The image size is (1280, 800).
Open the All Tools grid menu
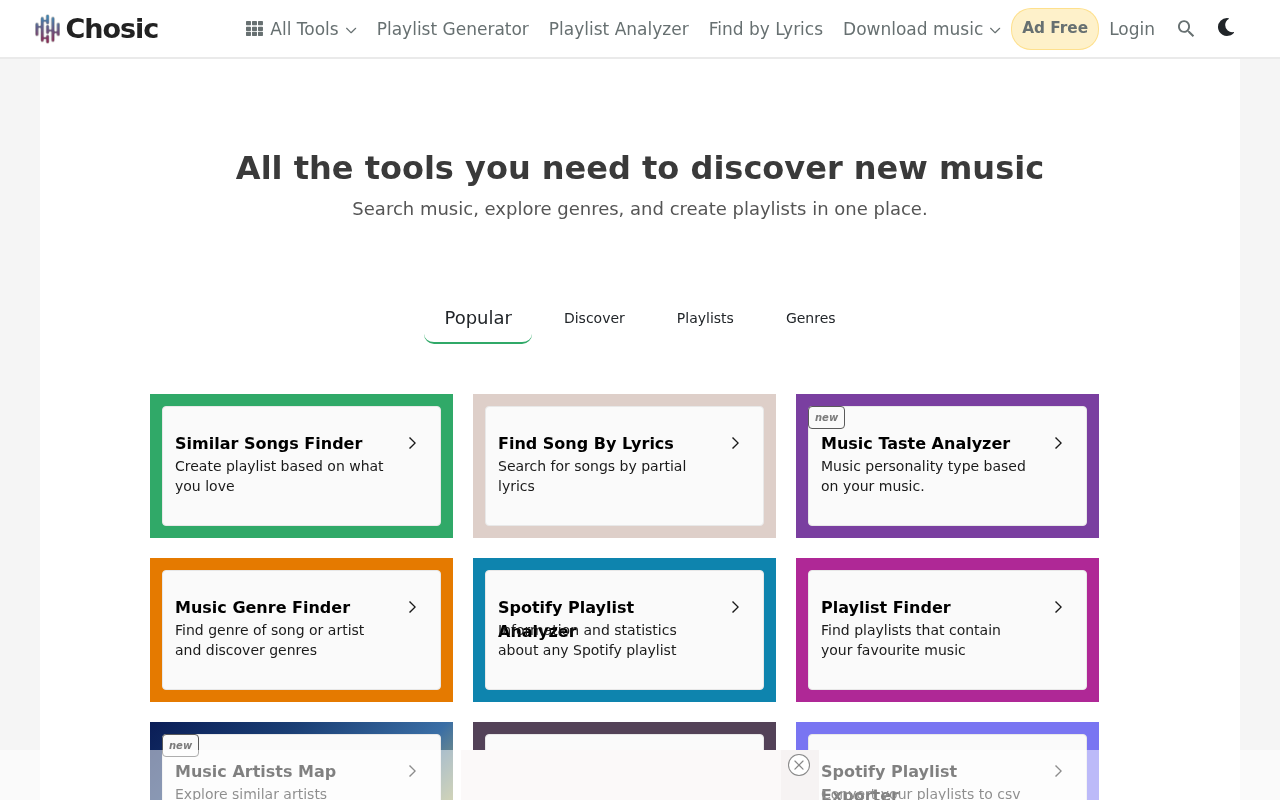click(x=301, y=29)
